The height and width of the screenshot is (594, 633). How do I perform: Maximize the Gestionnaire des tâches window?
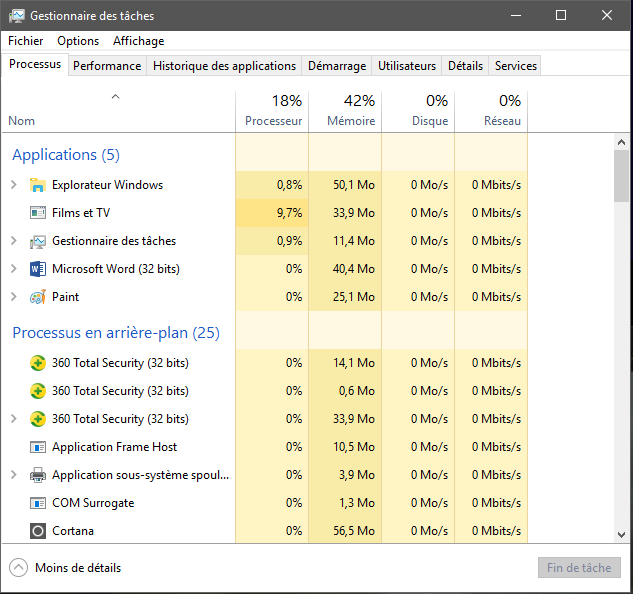(x=561, y=15)
